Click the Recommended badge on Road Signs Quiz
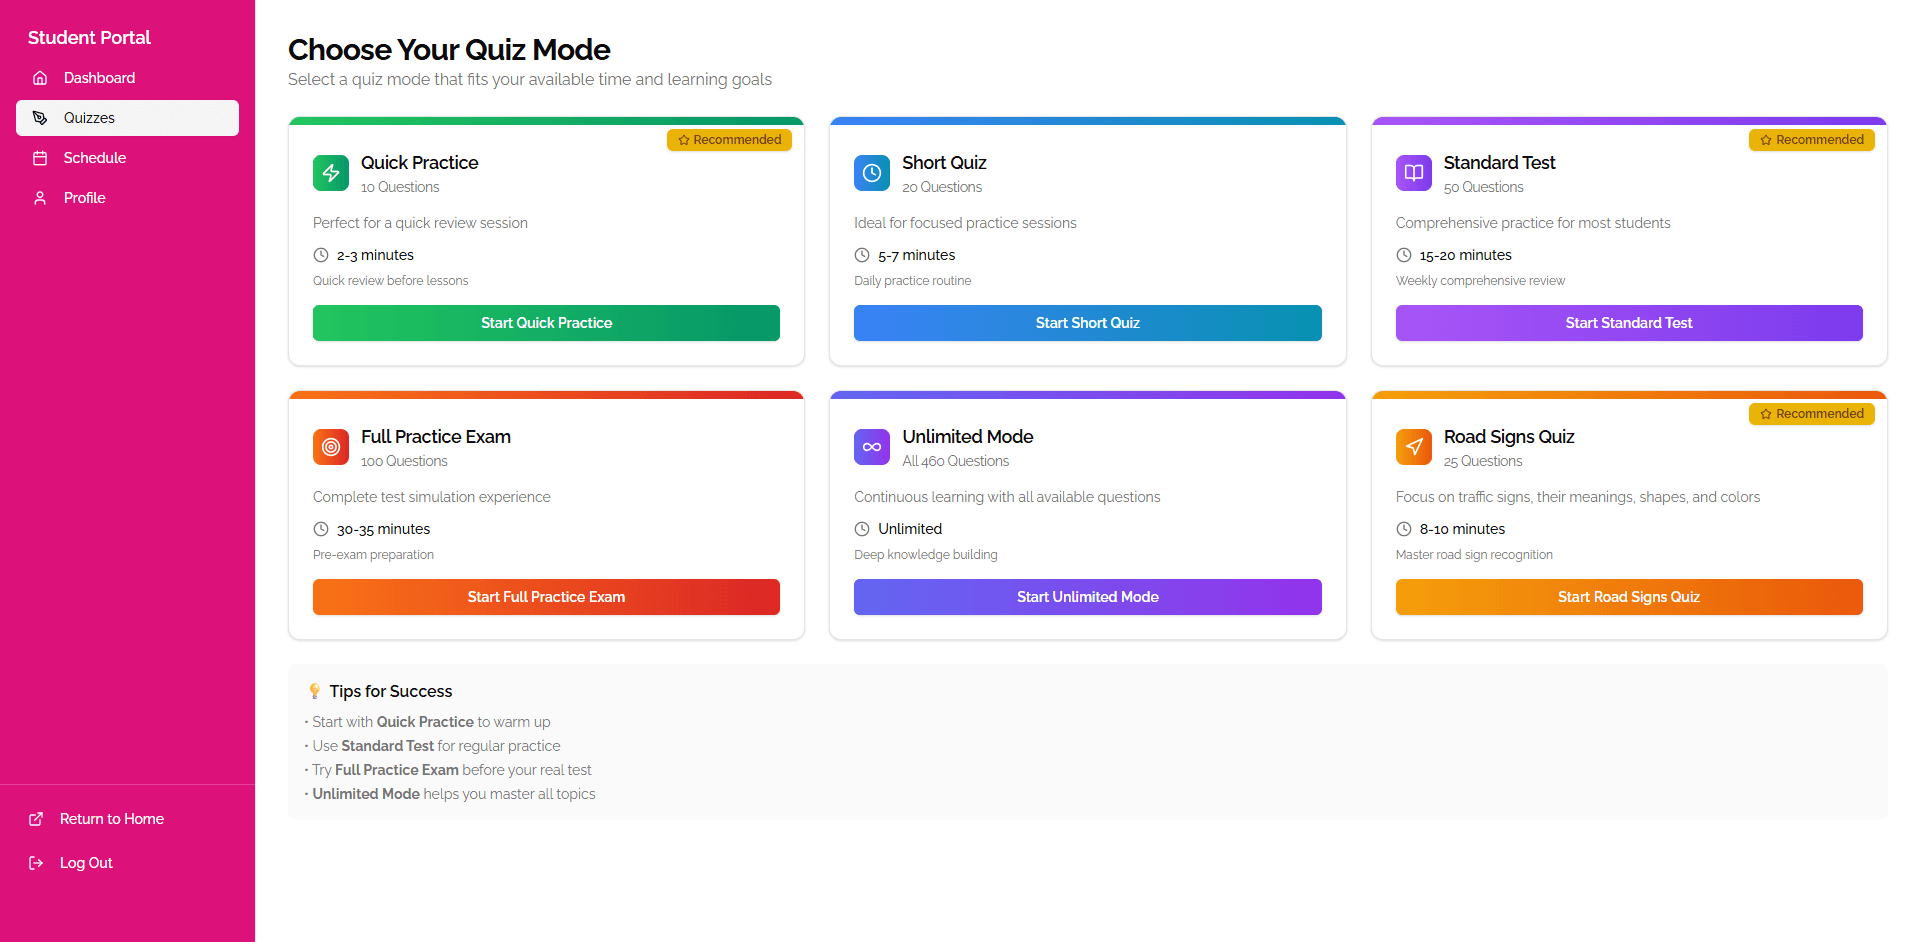The image size is (1919, 942). tap(1811, 413)
